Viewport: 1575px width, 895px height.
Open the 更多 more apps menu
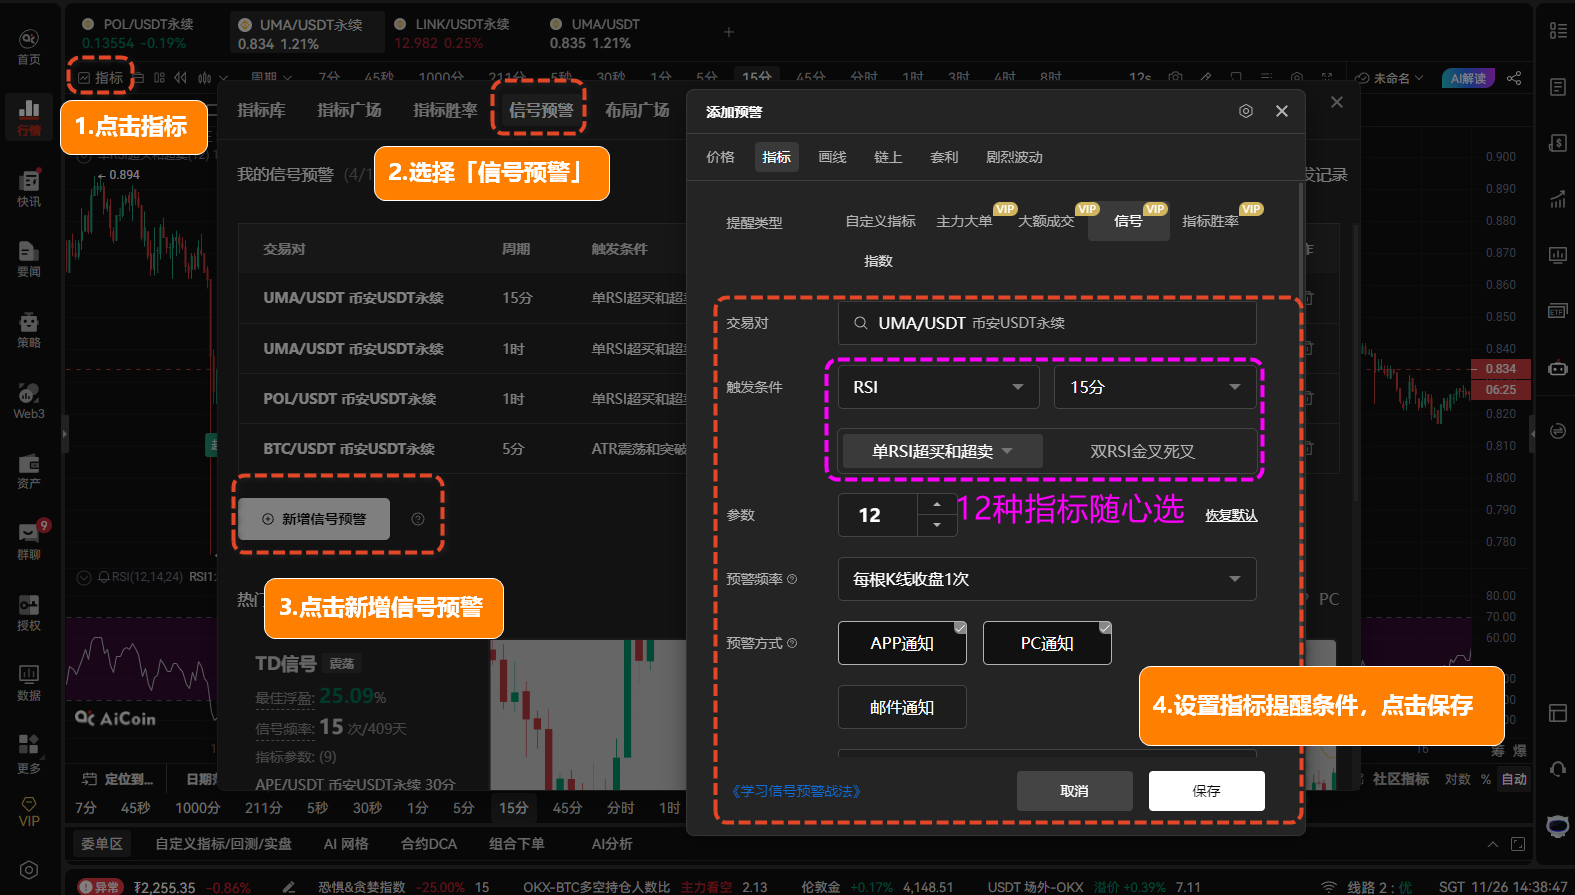(29, 755)
